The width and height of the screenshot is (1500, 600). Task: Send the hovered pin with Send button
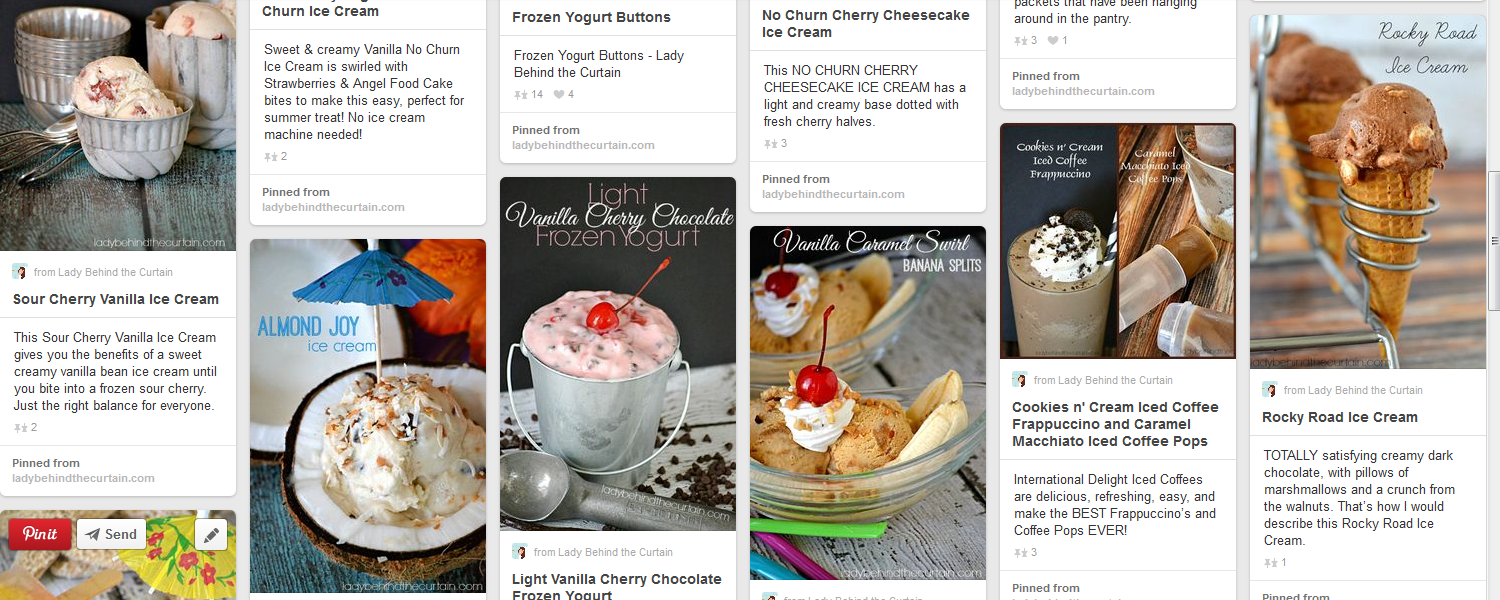click(111, 534)
